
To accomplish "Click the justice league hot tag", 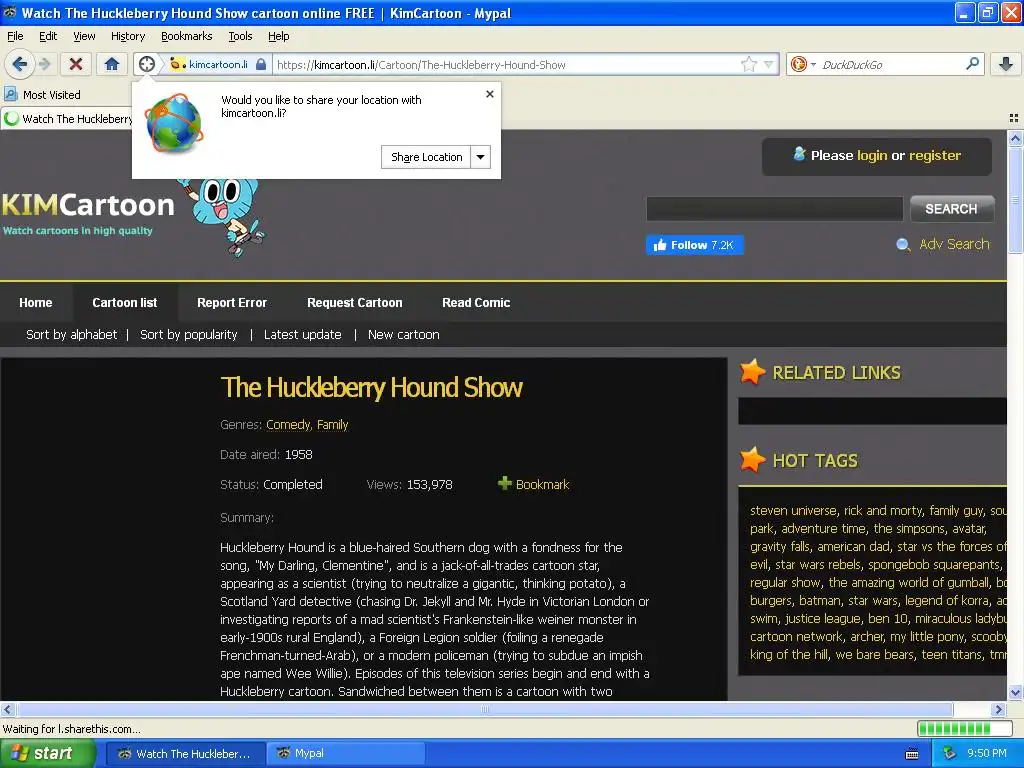I will coord(823,618).
